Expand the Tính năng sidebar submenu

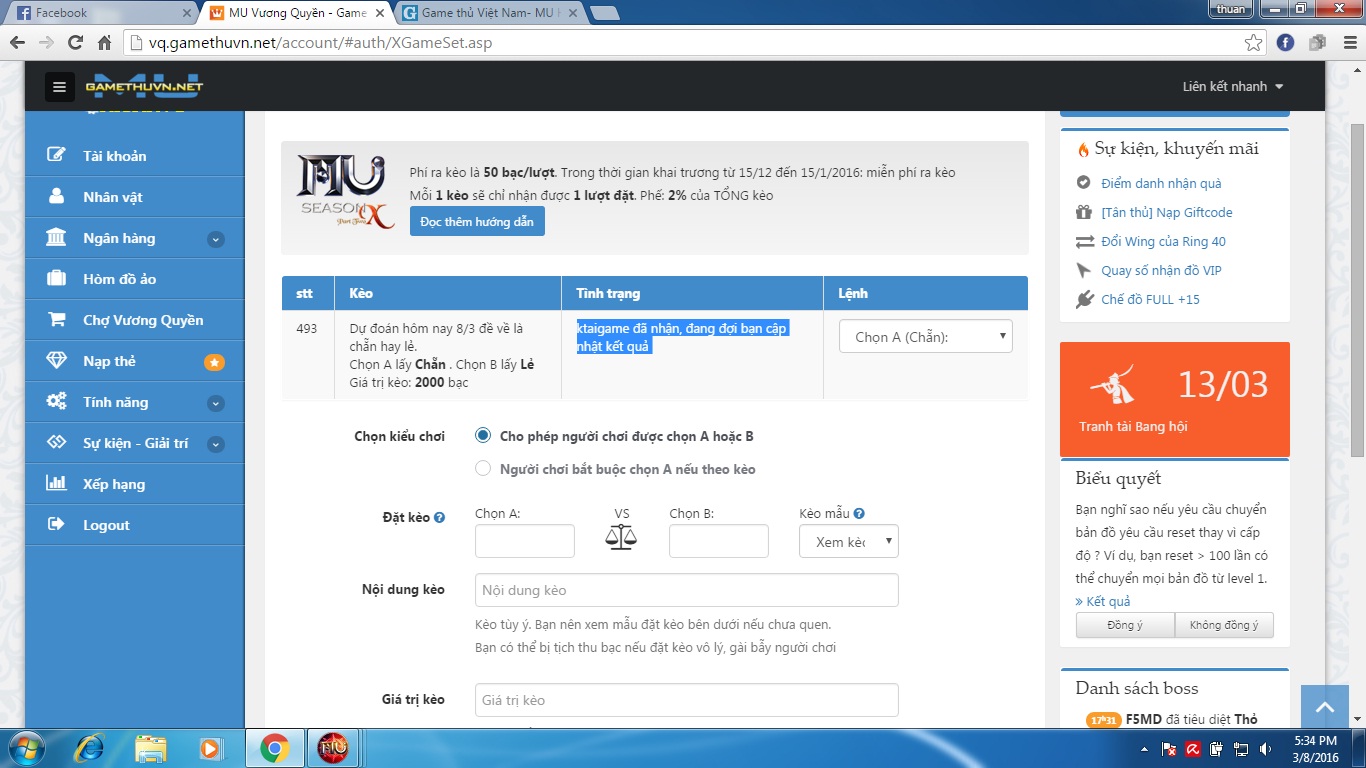click(x=215, y=403)
